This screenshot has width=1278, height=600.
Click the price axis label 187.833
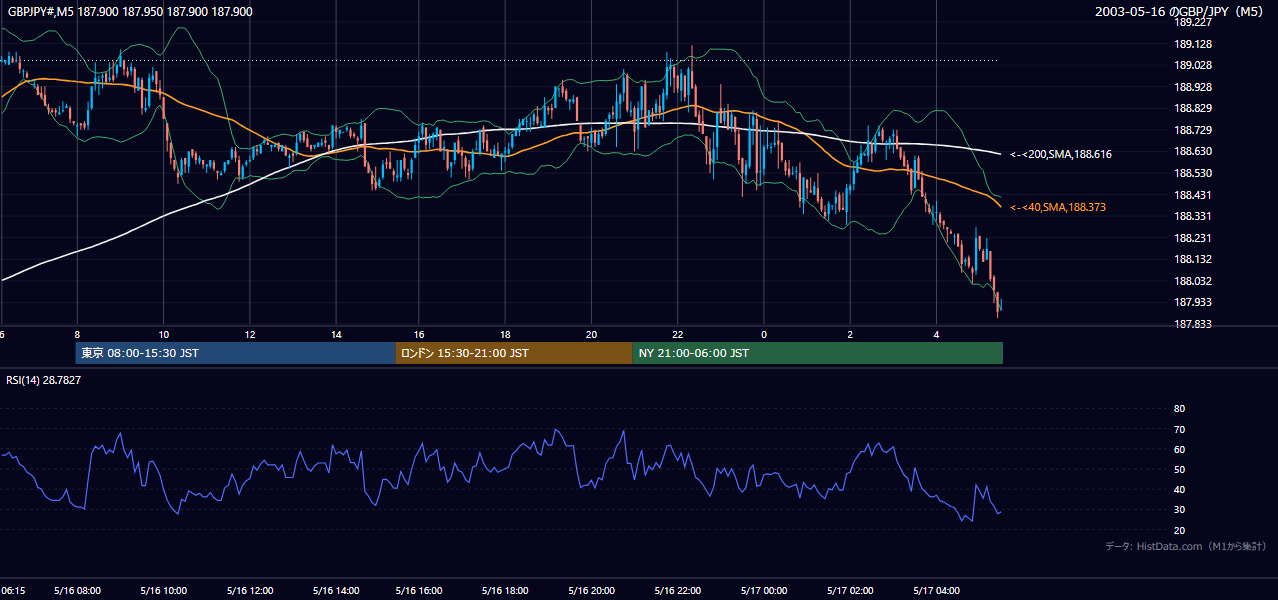click(1193, 324)
